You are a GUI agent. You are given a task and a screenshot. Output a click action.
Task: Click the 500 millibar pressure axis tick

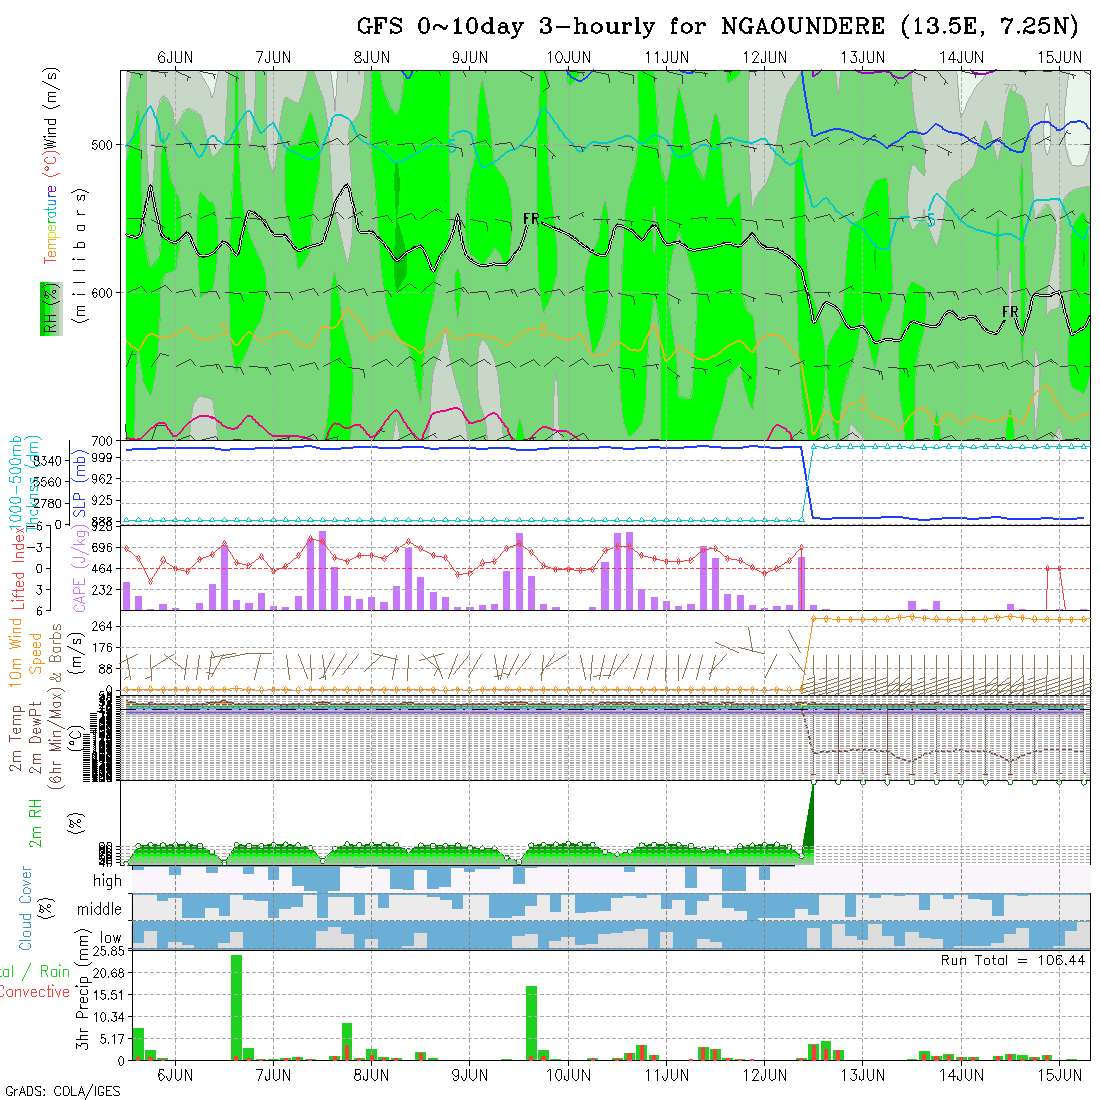pos(105,145)
